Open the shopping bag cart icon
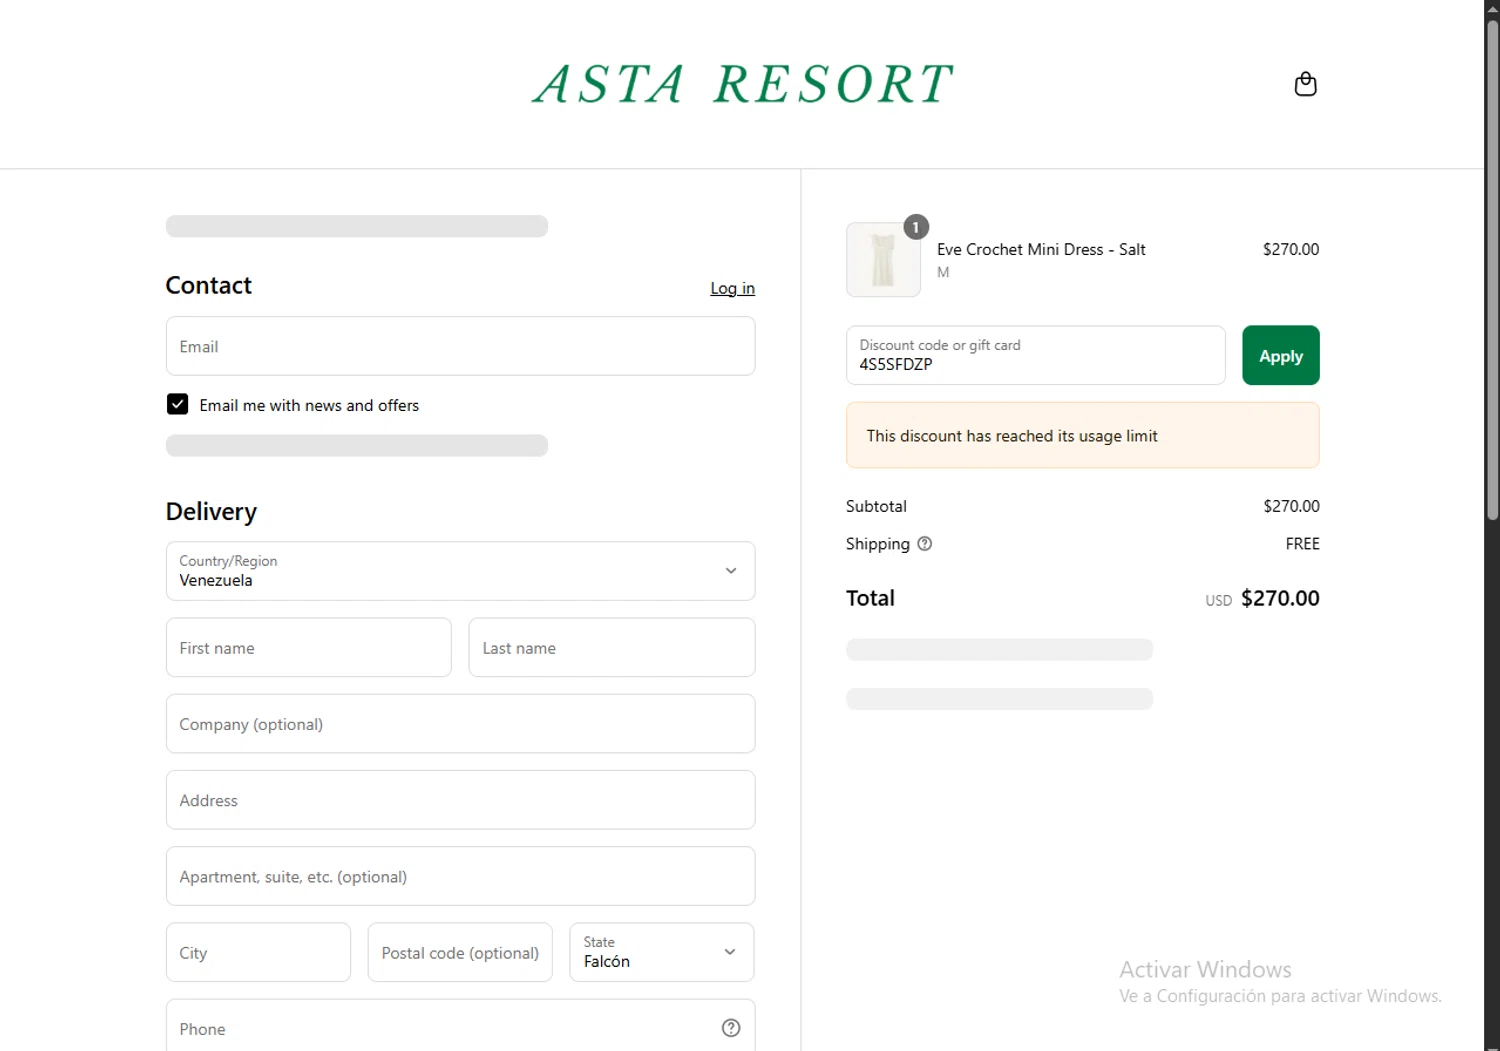1500x1051 pixels. coord(1305,84)
